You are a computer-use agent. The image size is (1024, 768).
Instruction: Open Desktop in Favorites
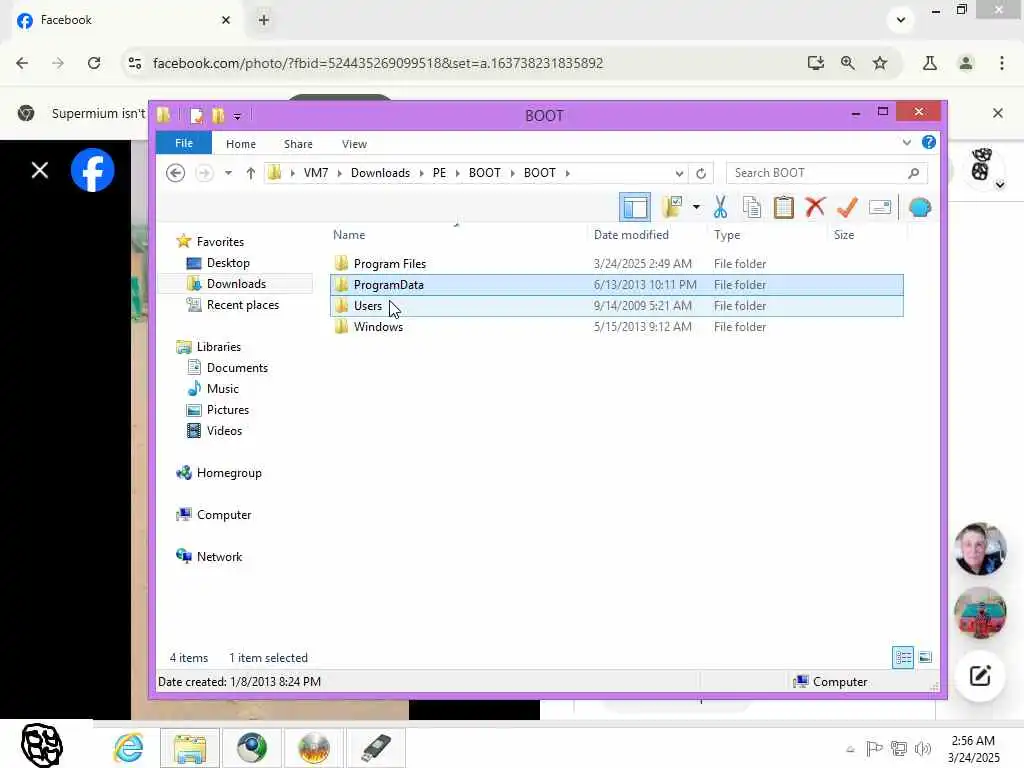(228, 263)
